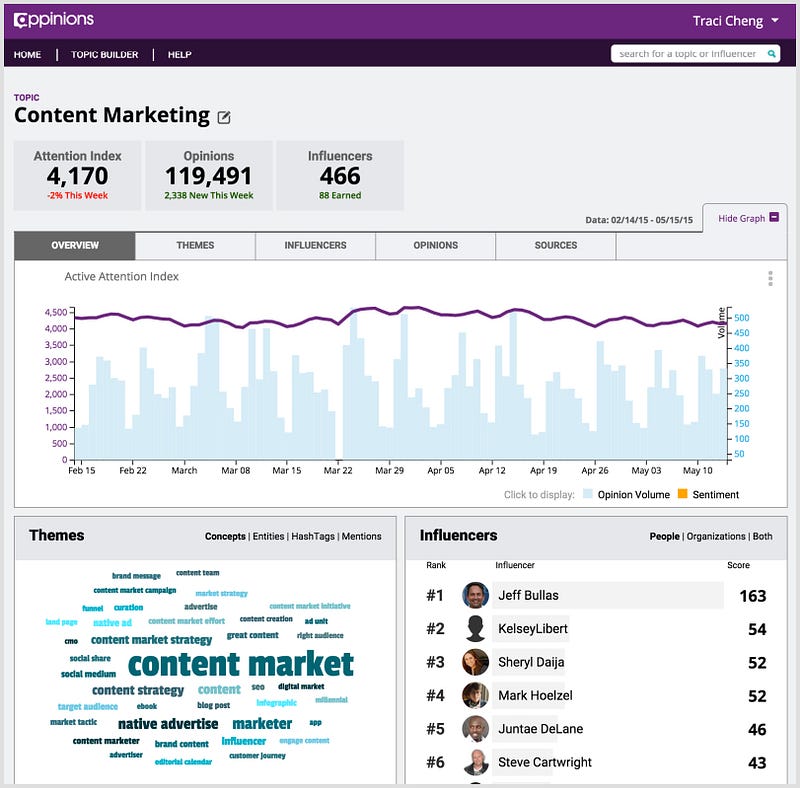The height and width of the screenshot is (788, 800).
Task: Toggle Opinion Volume display swatch
Action: 588,494
